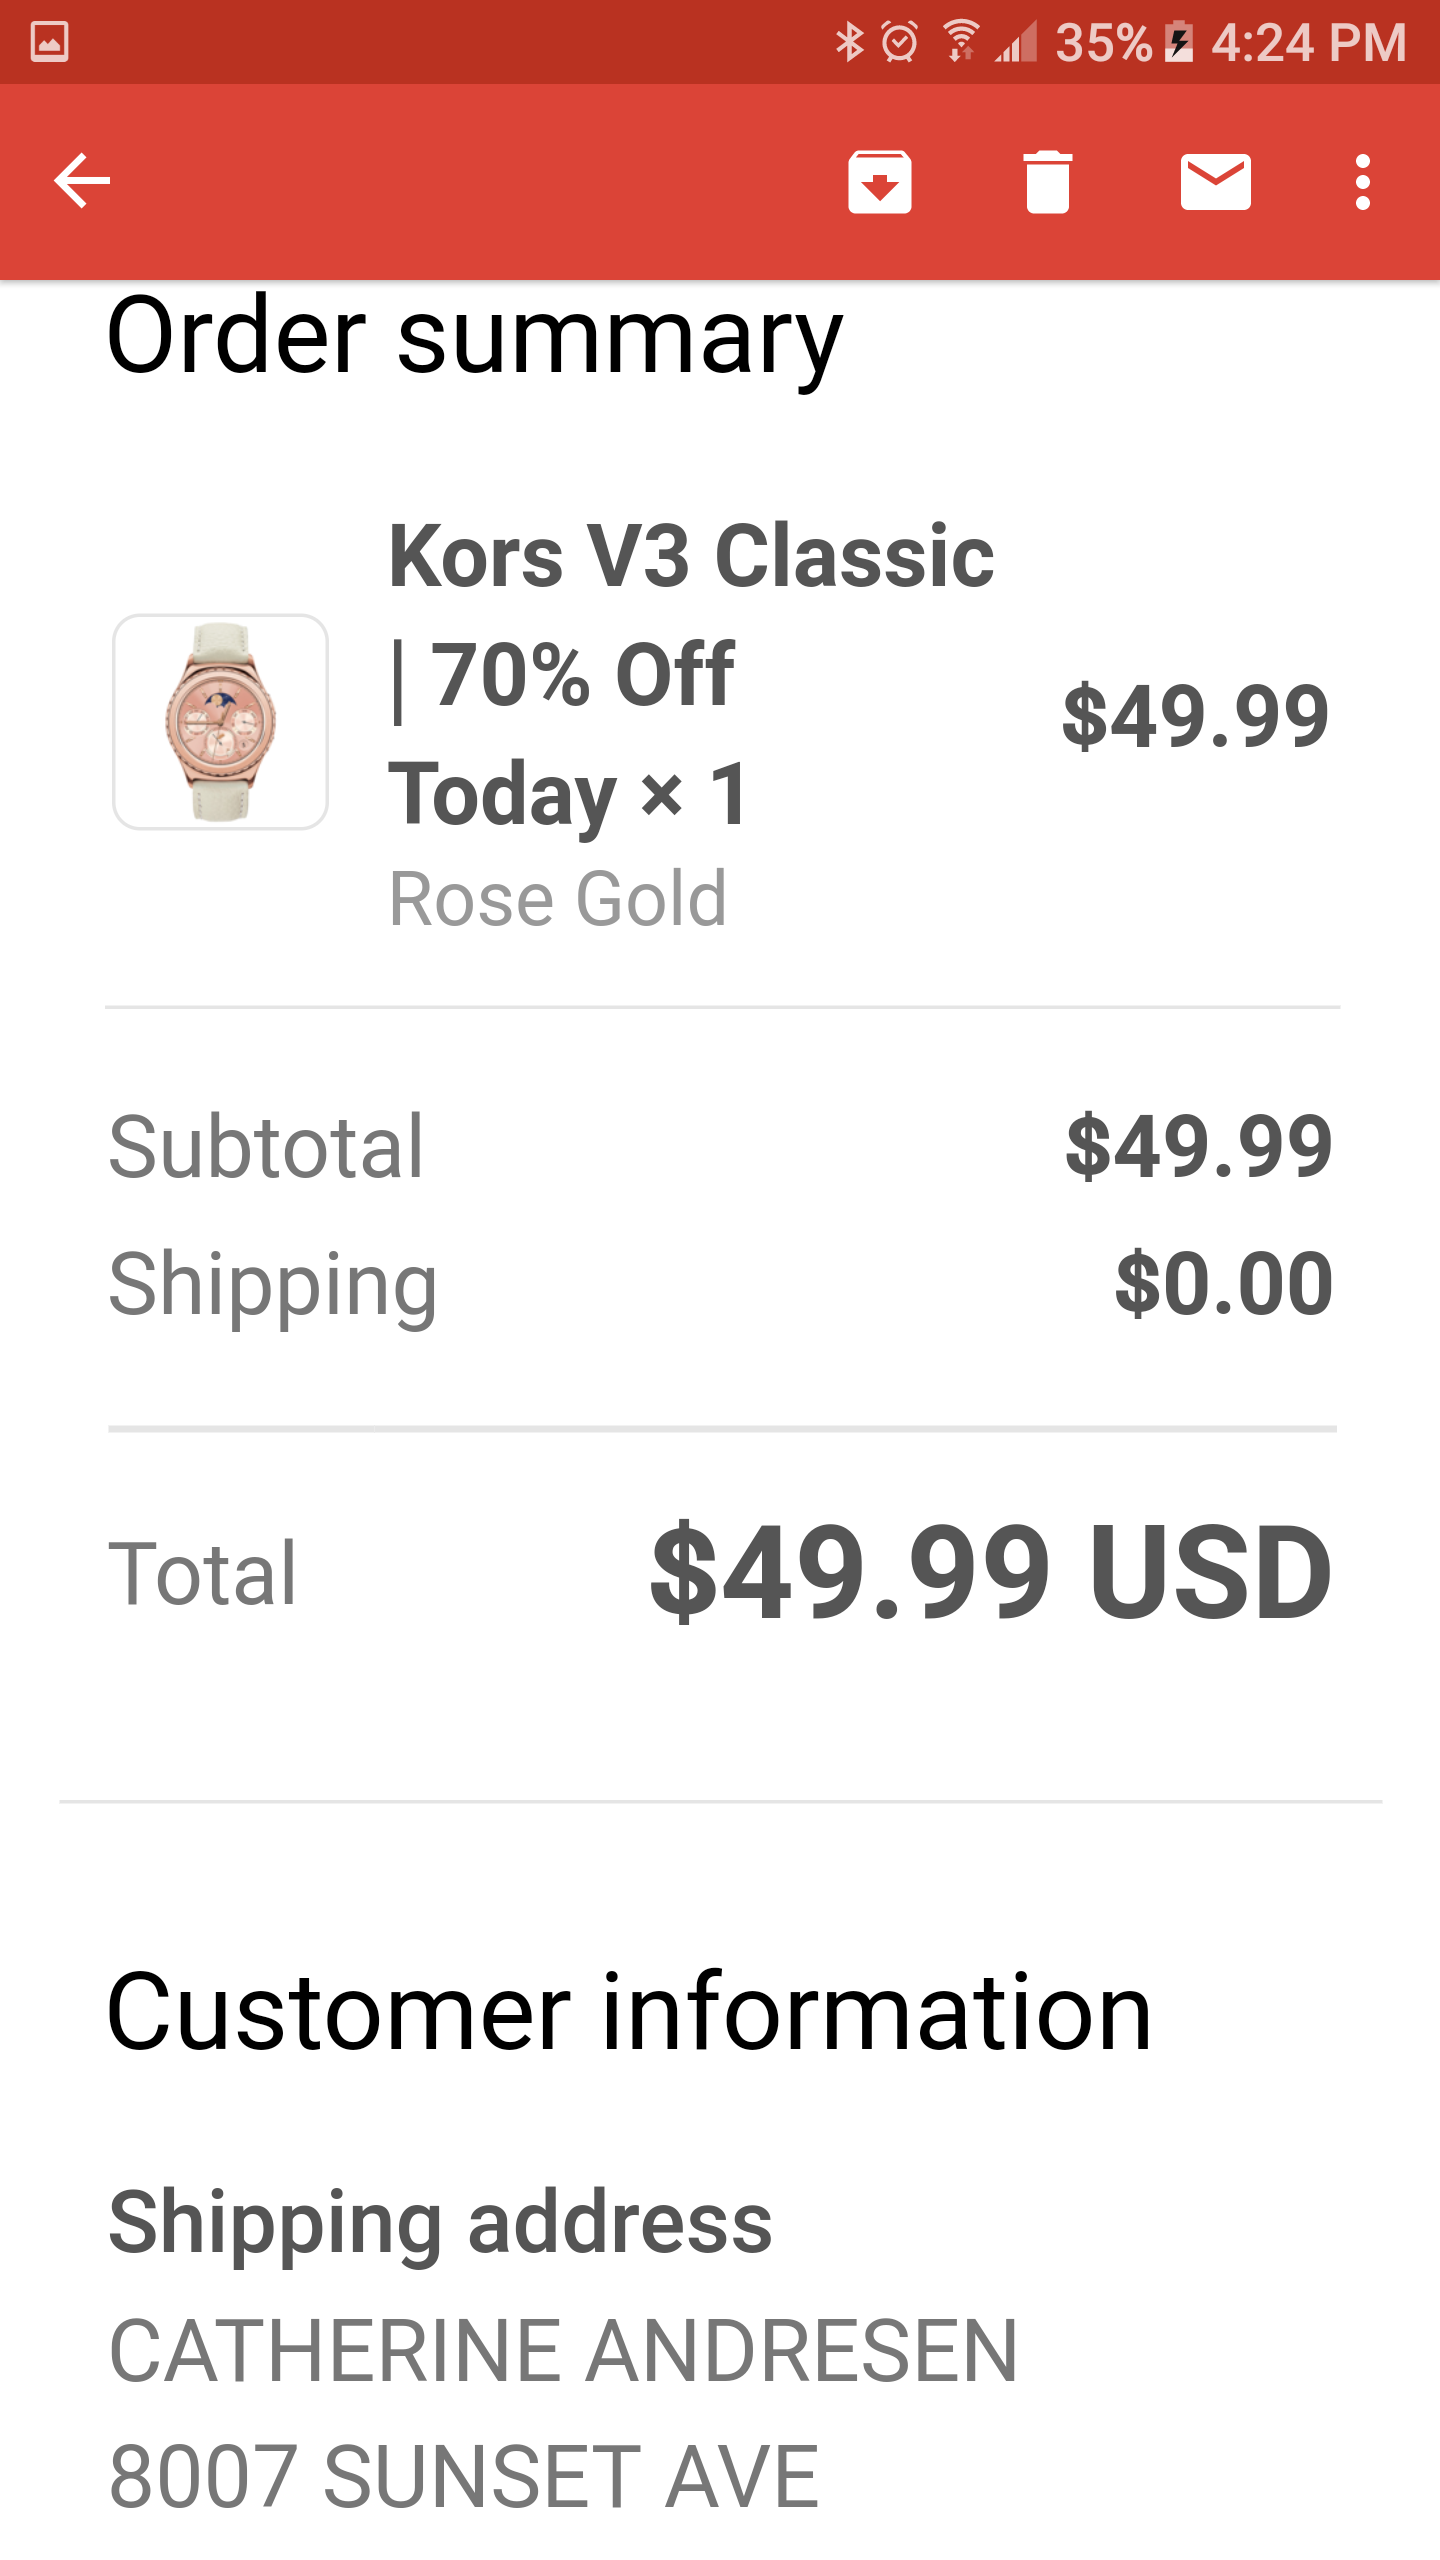The height and width of the screenshot is (2560, 1440).
Task: Tap the Customer information heading
Action: 629,2012
